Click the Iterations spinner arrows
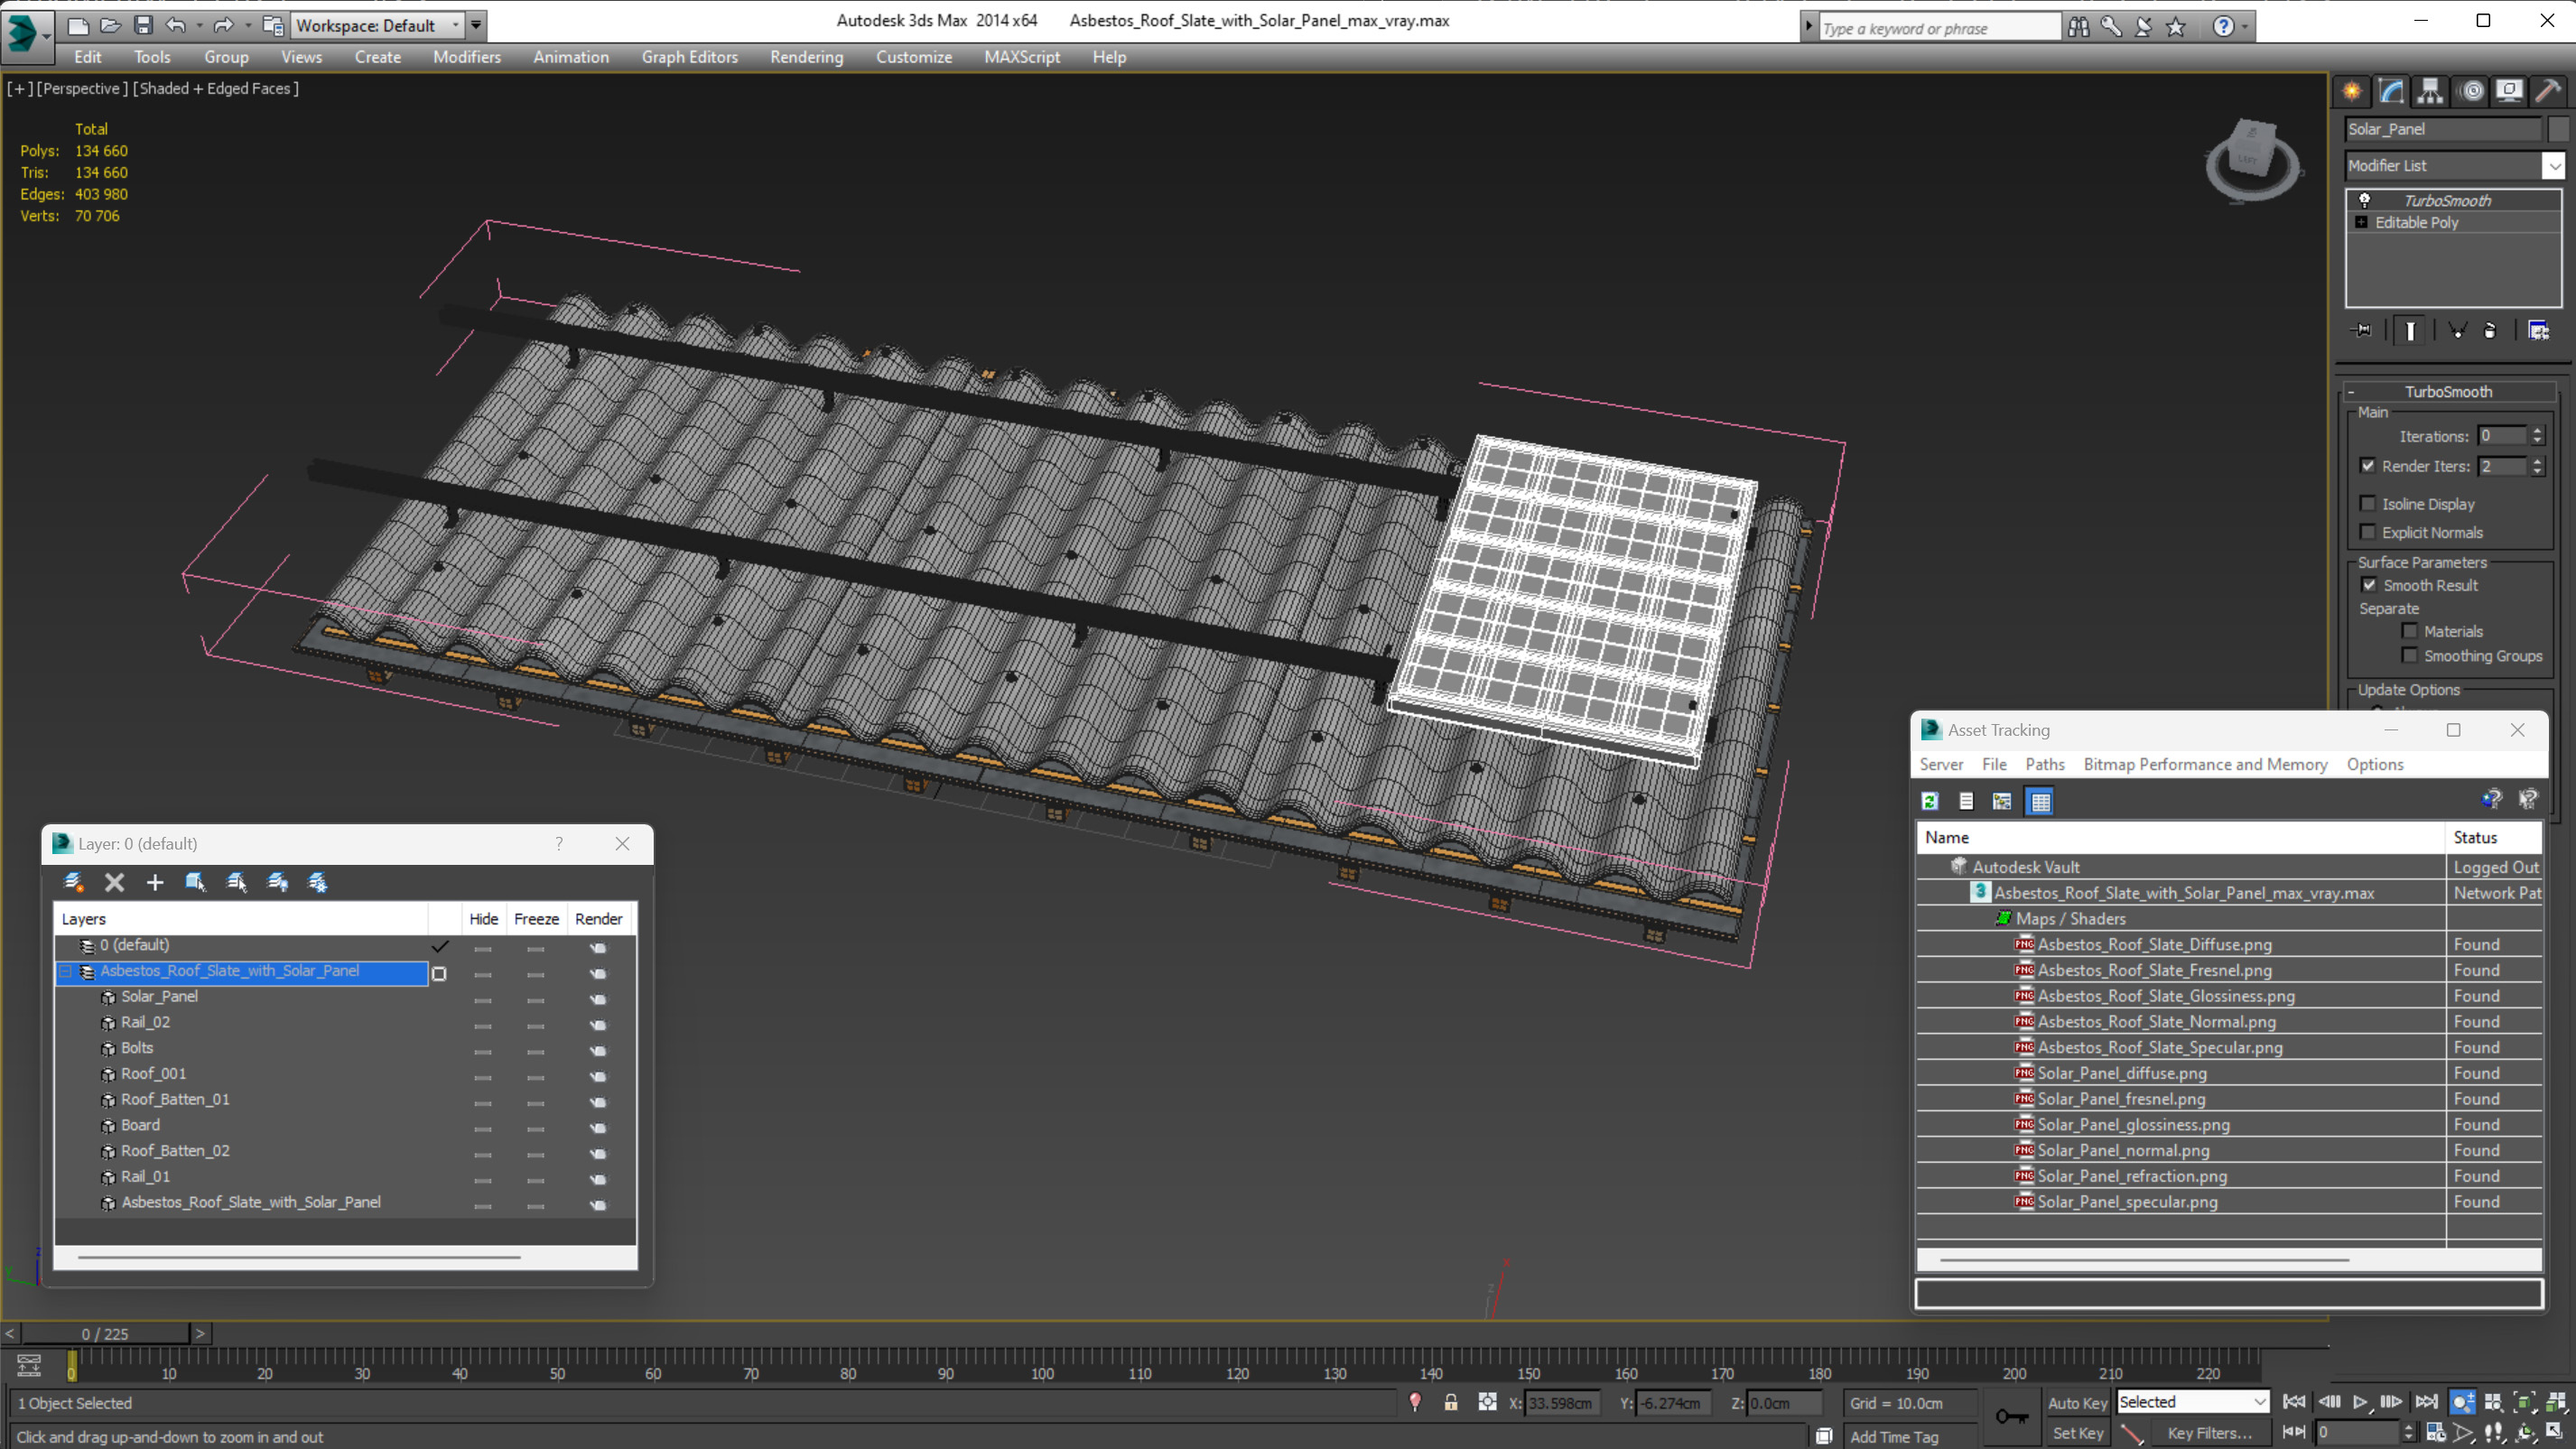The image size is (2576, 1449). point(2537,436)
